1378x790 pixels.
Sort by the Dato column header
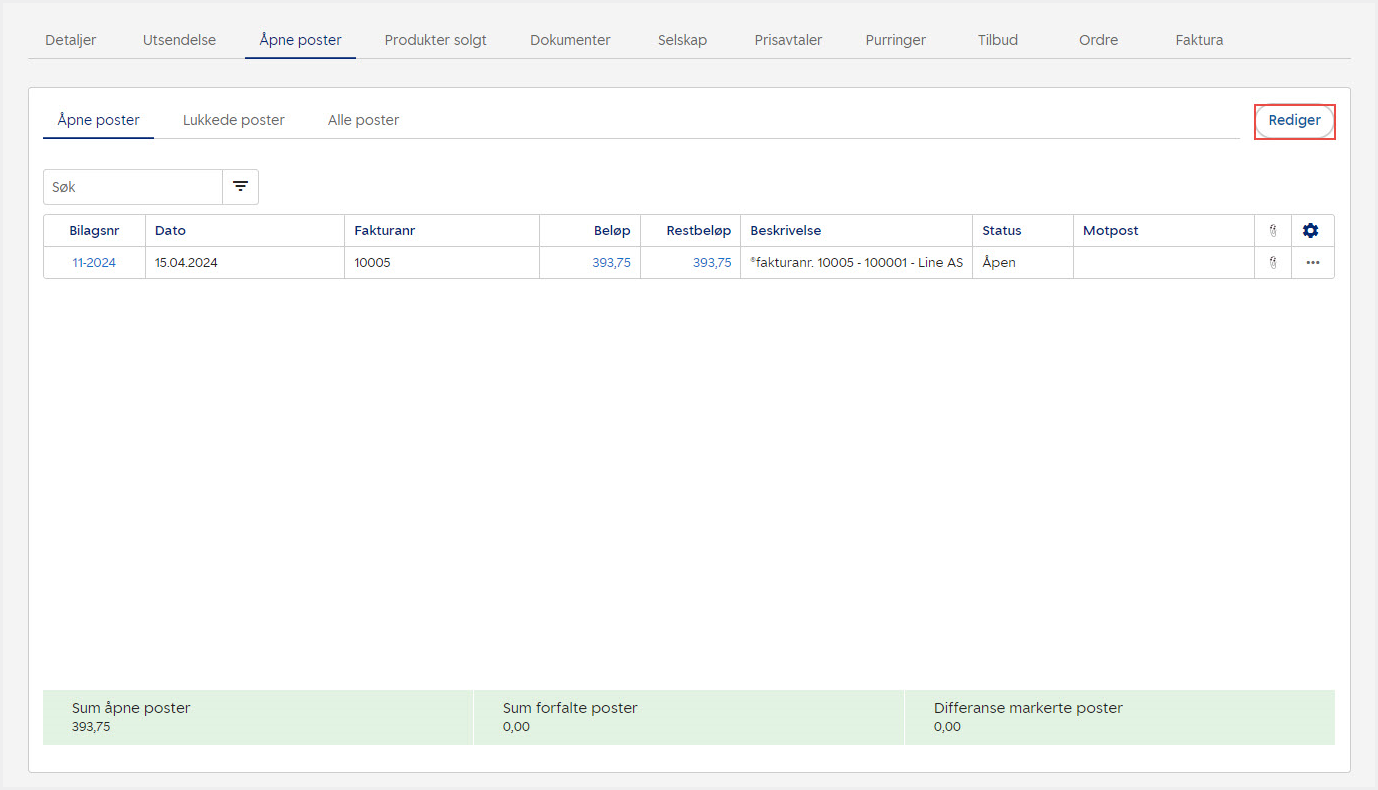click(x=170, y=231)
